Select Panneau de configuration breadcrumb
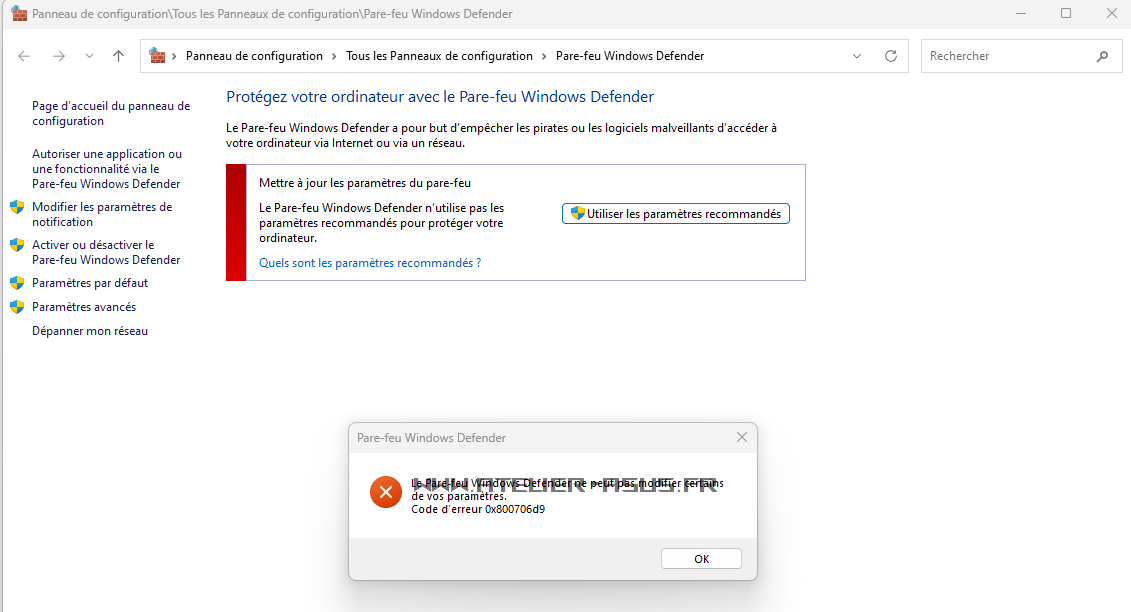Screen dimensions: 1131x612 pos(254,57)
